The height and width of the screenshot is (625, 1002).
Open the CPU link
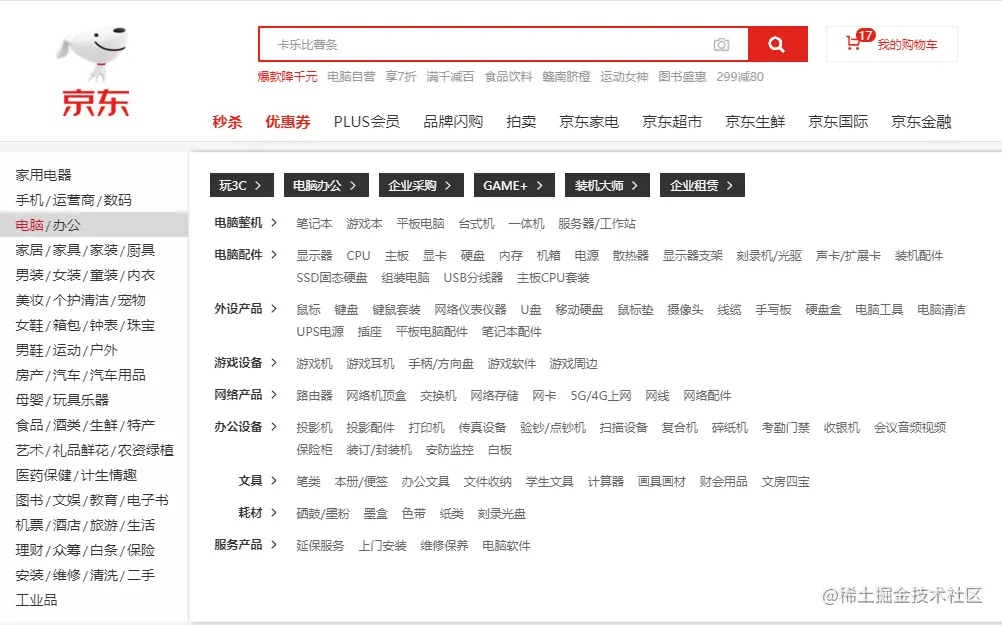[358, 256]
